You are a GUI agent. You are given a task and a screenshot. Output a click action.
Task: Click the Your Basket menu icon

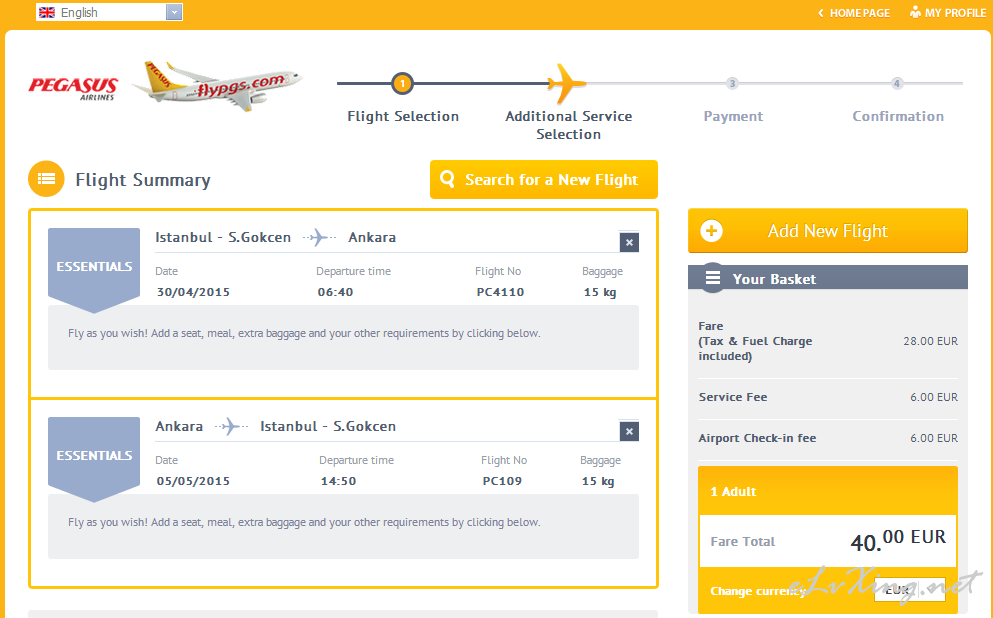point(713,277)
